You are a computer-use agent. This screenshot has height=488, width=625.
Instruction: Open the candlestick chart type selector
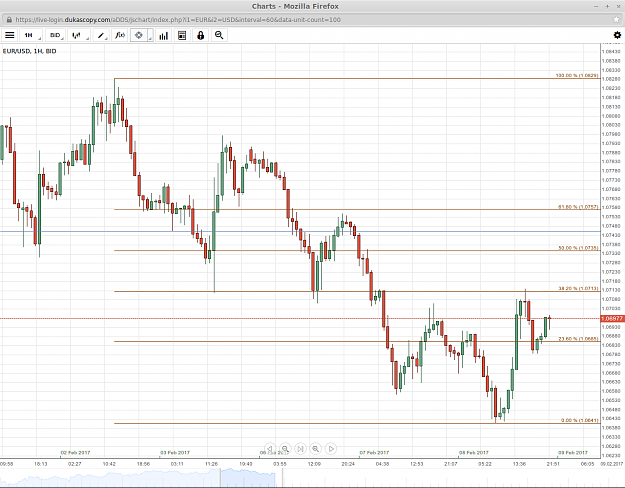point(79,35)
